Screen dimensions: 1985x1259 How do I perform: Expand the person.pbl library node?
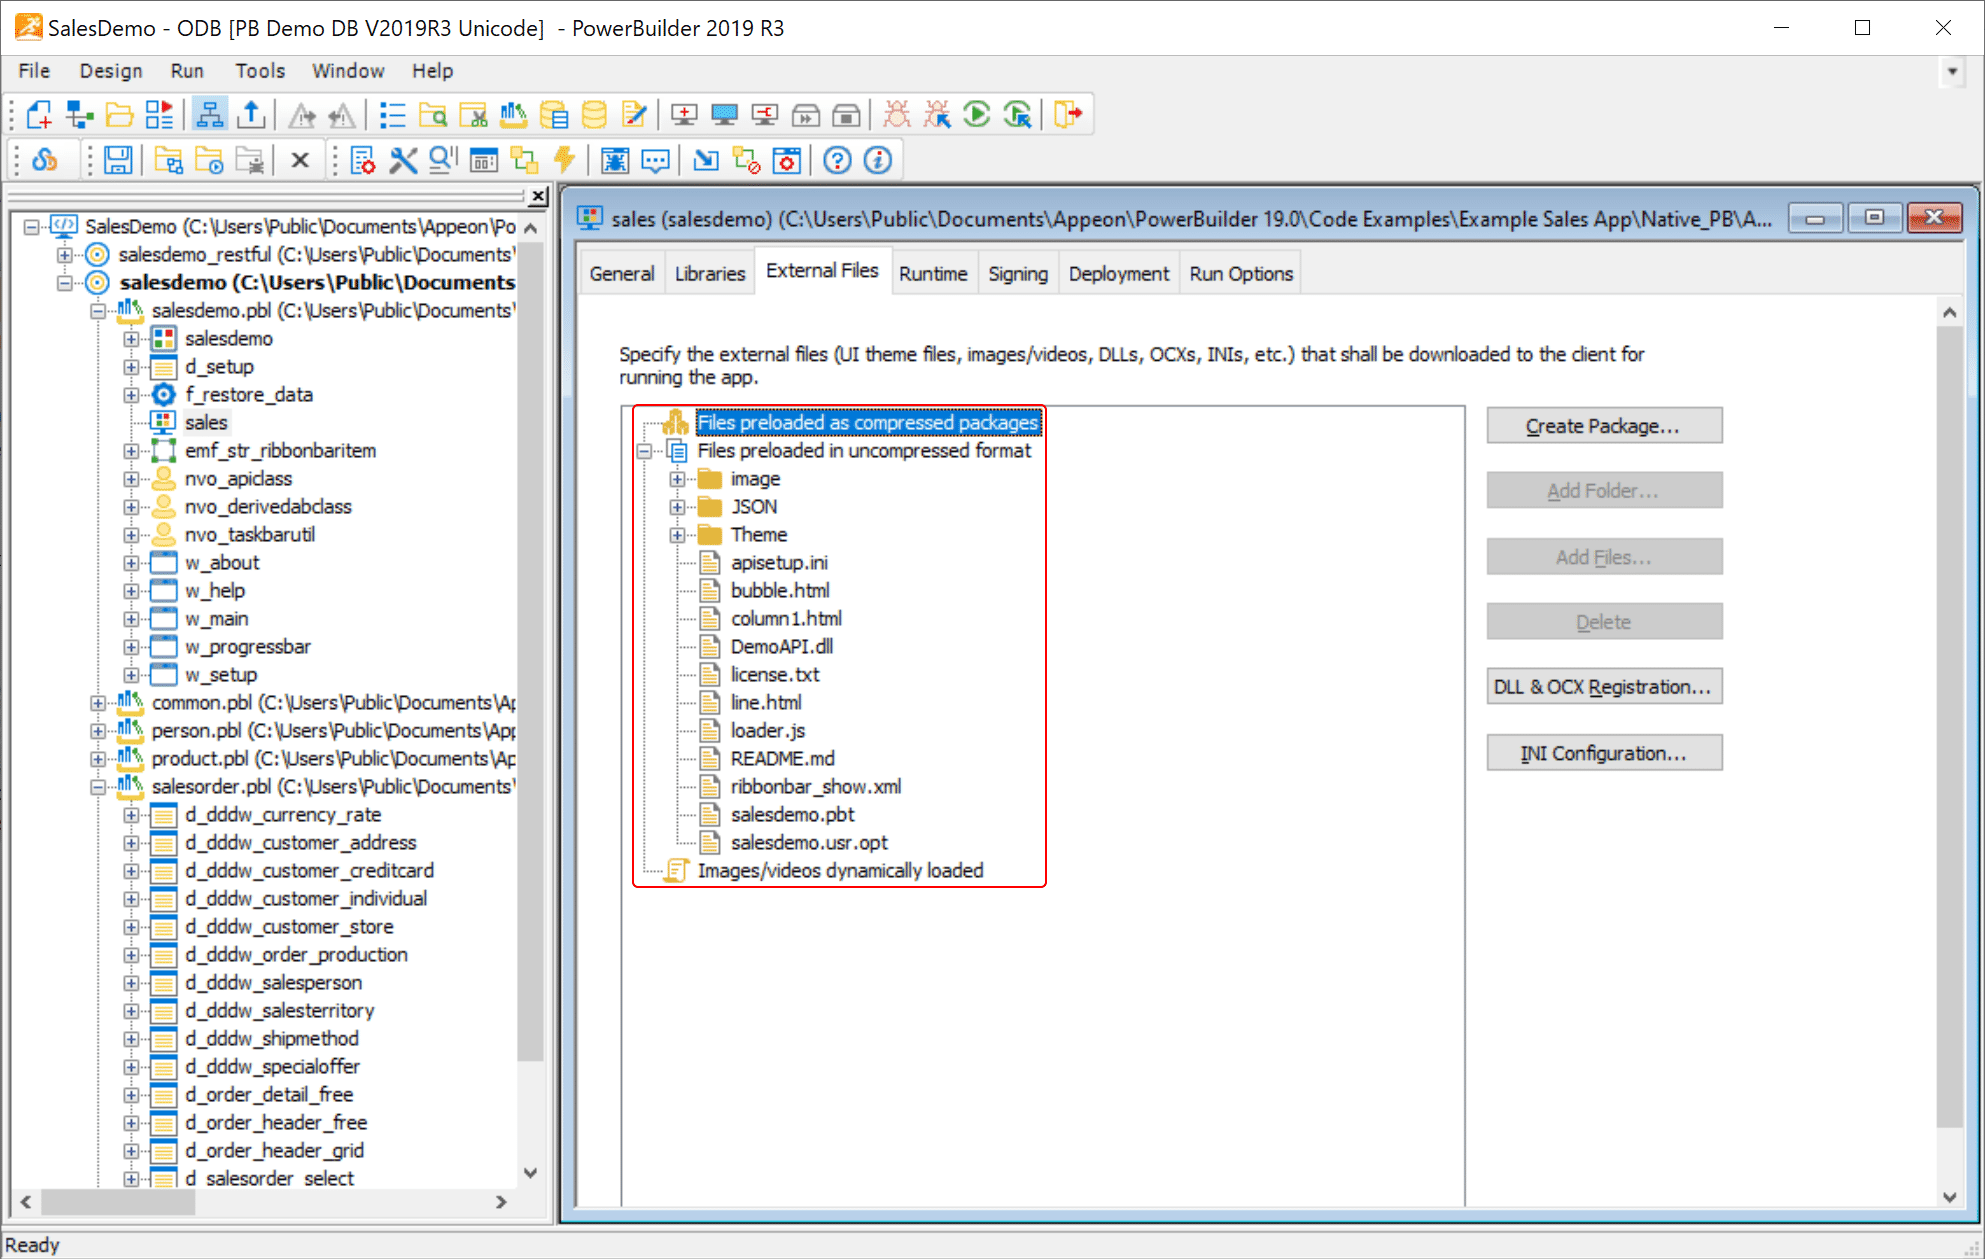click(98, 731)
